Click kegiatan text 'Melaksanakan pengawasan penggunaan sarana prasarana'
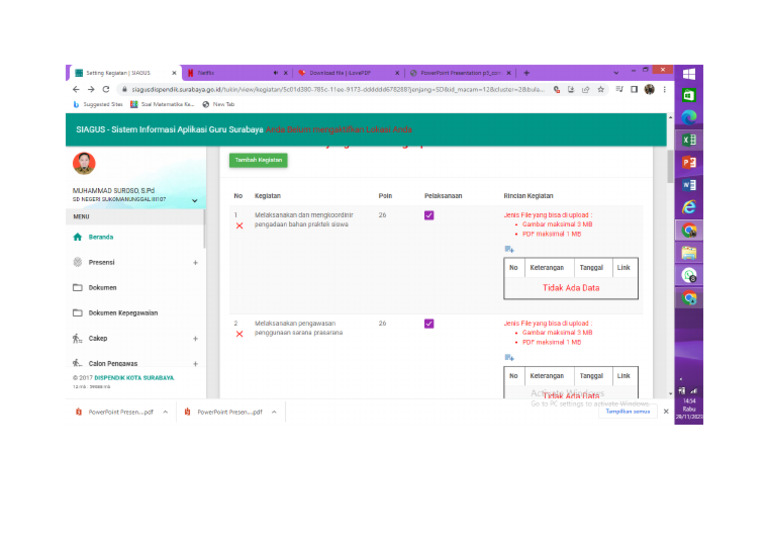Image resolution: width=768 pixels, height=543 pixels. click(x=298, y=328)
